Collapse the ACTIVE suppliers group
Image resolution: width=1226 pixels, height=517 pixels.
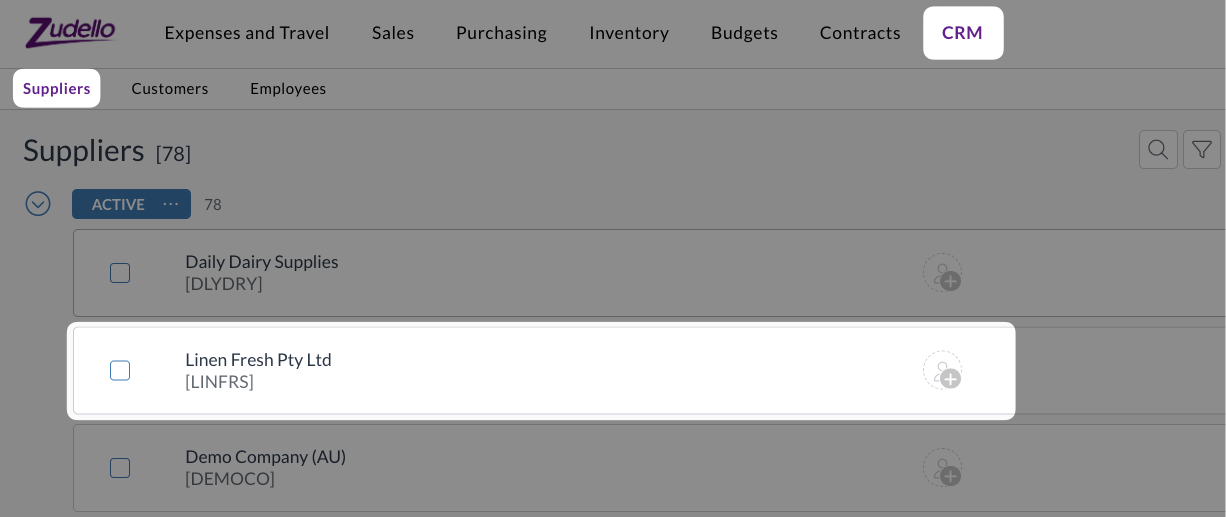pos(38,204)
